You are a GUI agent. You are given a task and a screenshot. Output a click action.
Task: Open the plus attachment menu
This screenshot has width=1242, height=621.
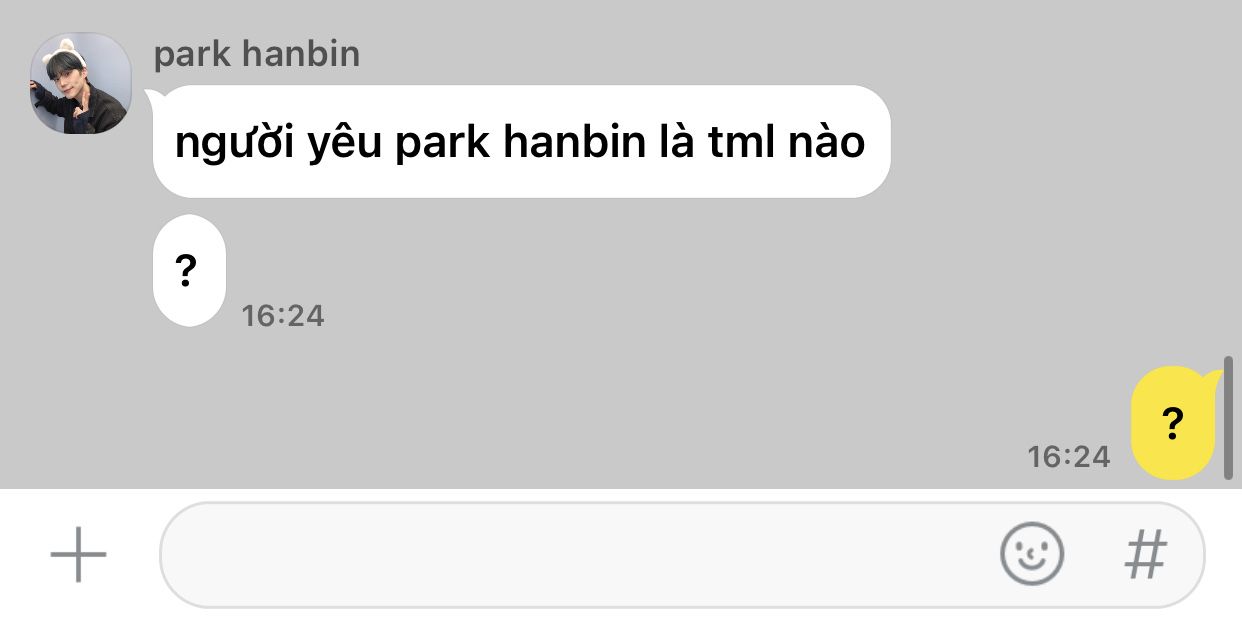[x=78, y=554]
